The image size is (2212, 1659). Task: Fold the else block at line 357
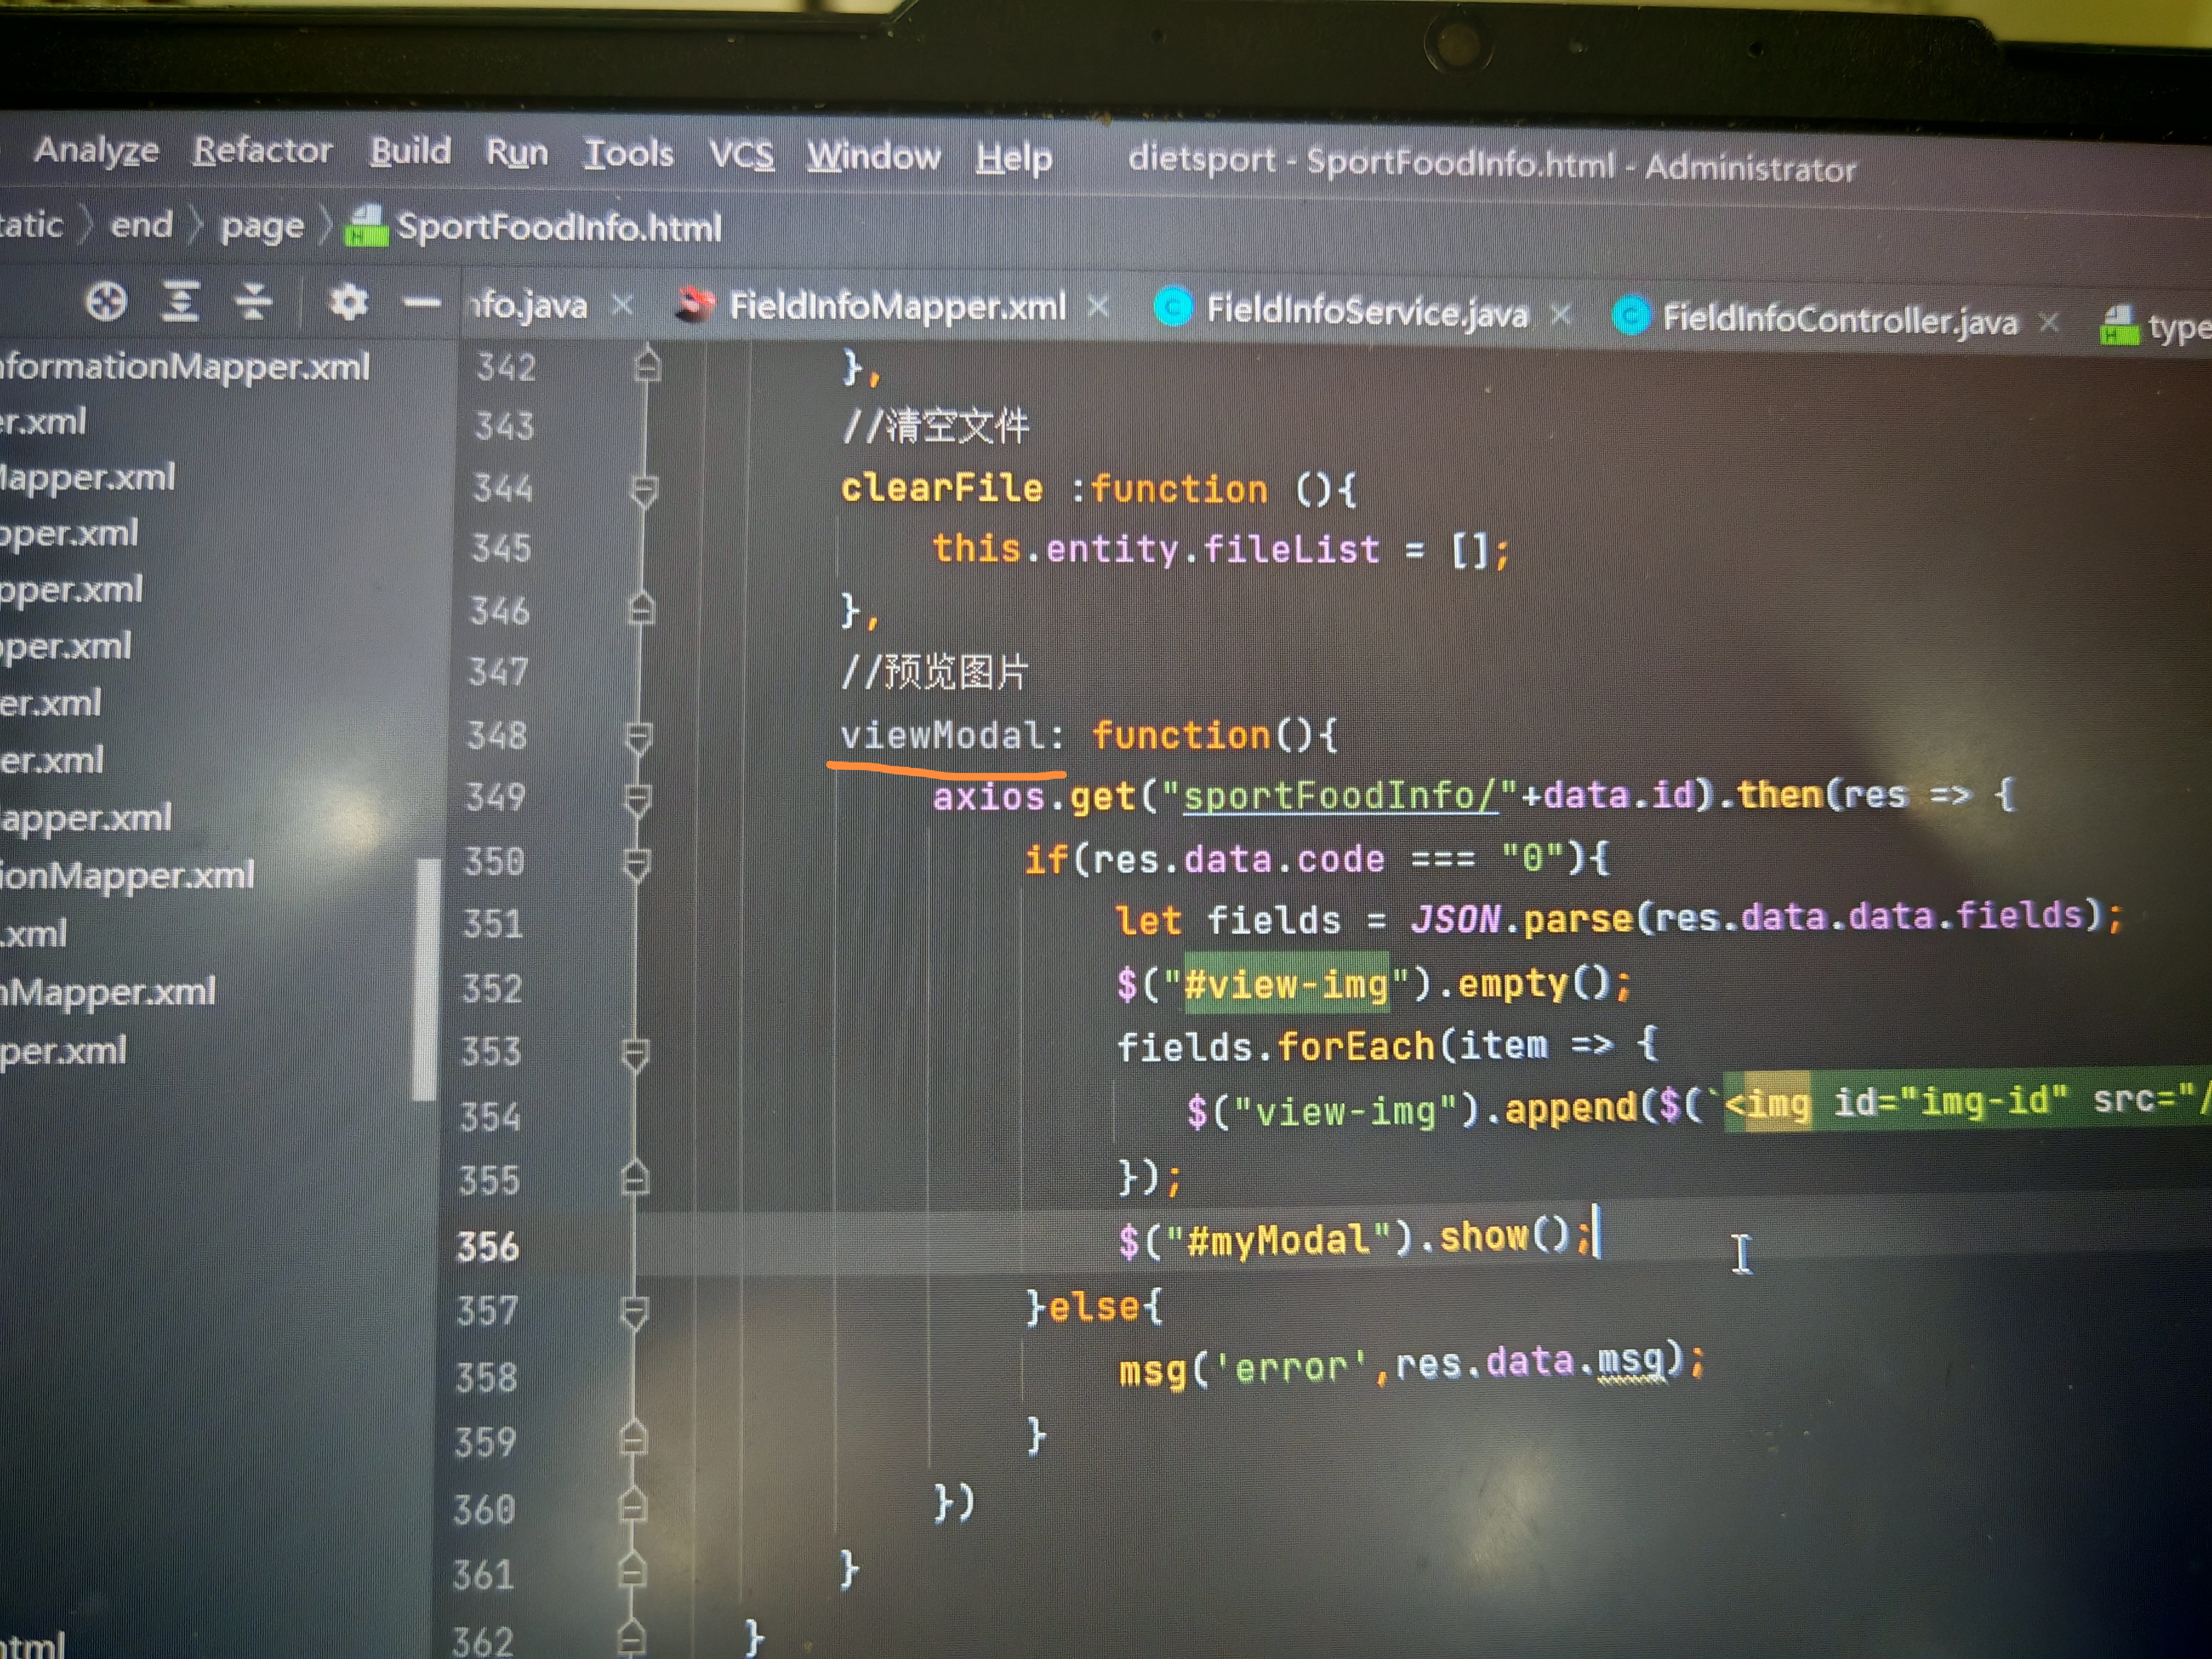click(x=634, y=1311)
